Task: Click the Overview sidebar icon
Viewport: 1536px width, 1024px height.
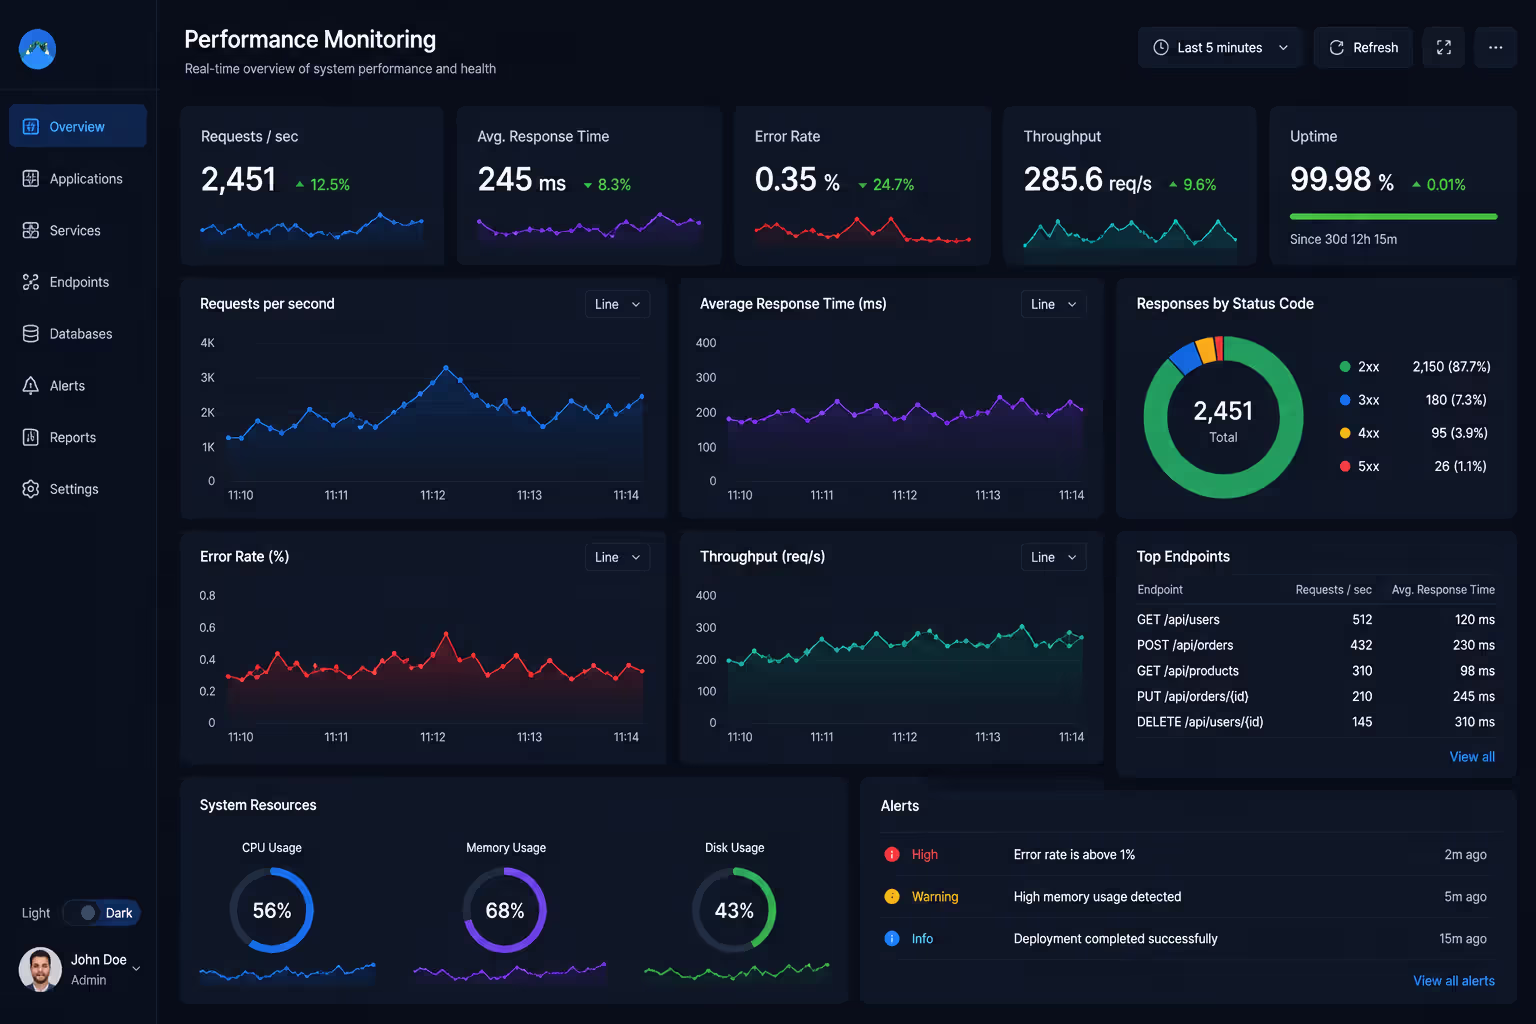Action: click(31, 127)
